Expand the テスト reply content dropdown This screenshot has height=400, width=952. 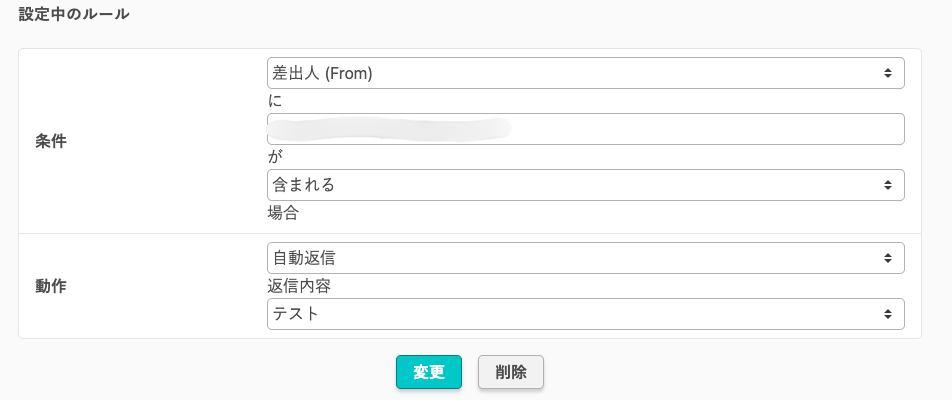585,314
